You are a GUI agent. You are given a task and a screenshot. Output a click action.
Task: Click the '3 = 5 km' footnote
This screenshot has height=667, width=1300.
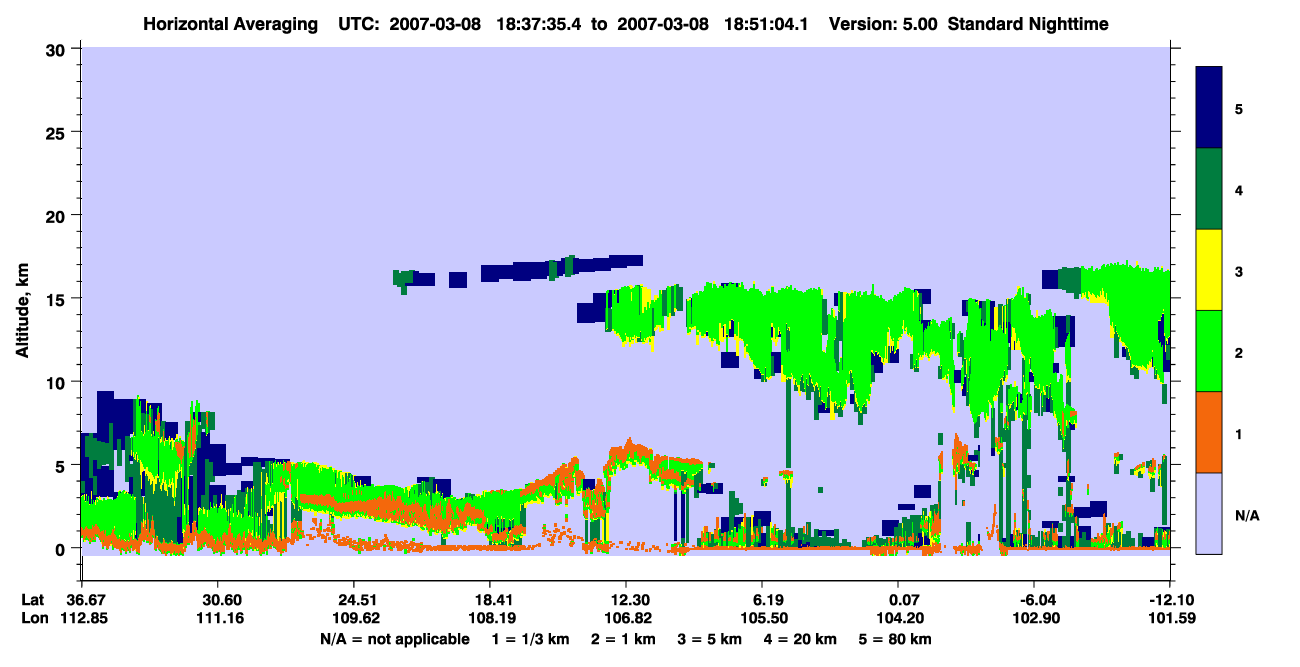click(x=711, y=639)
